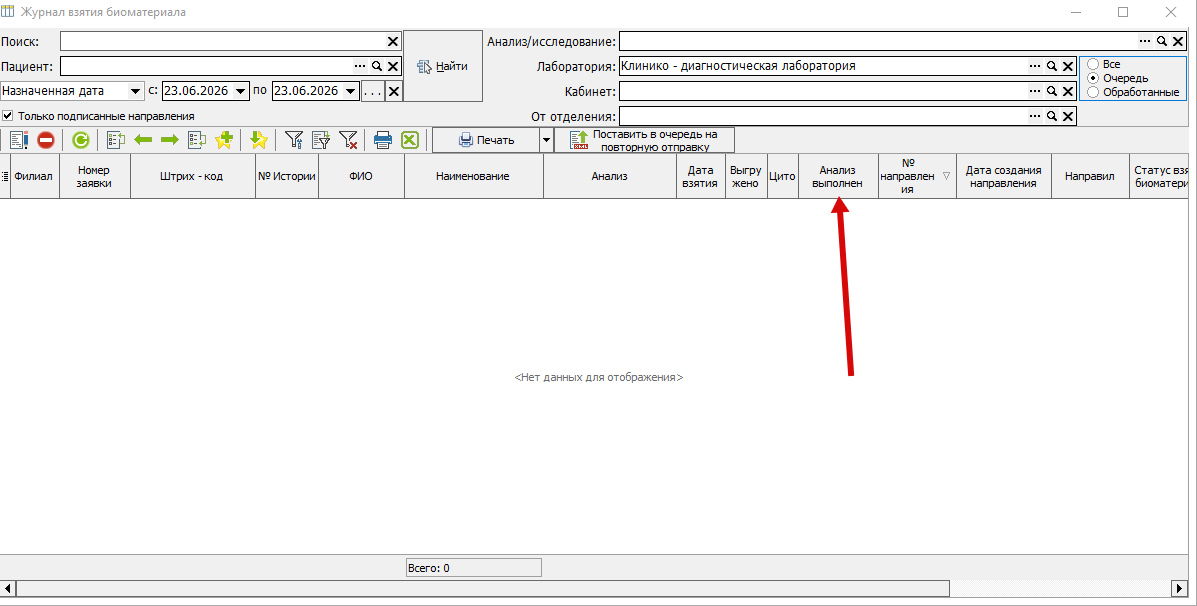Viewport: 1197px width, 606px height.
Task: Open the Пациент three-dots lookup
Action: coord(360,66)
